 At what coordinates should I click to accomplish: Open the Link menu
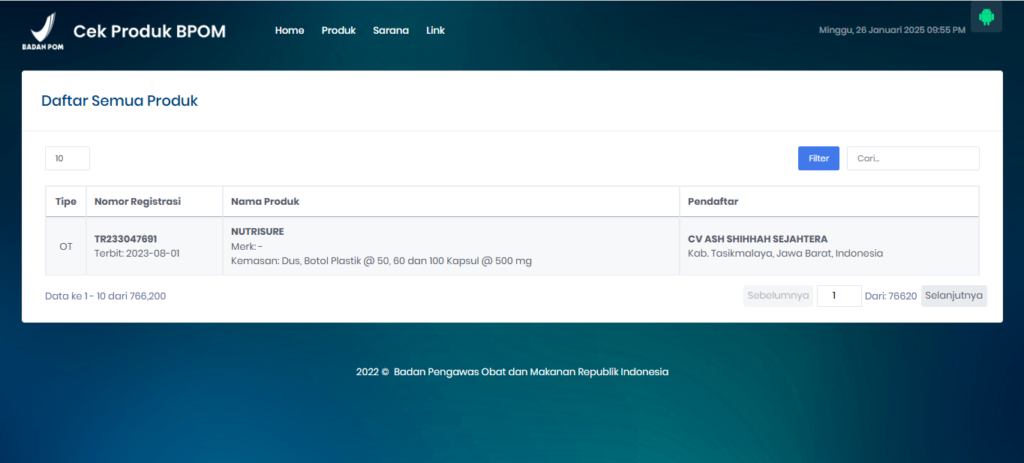[435, 30]
